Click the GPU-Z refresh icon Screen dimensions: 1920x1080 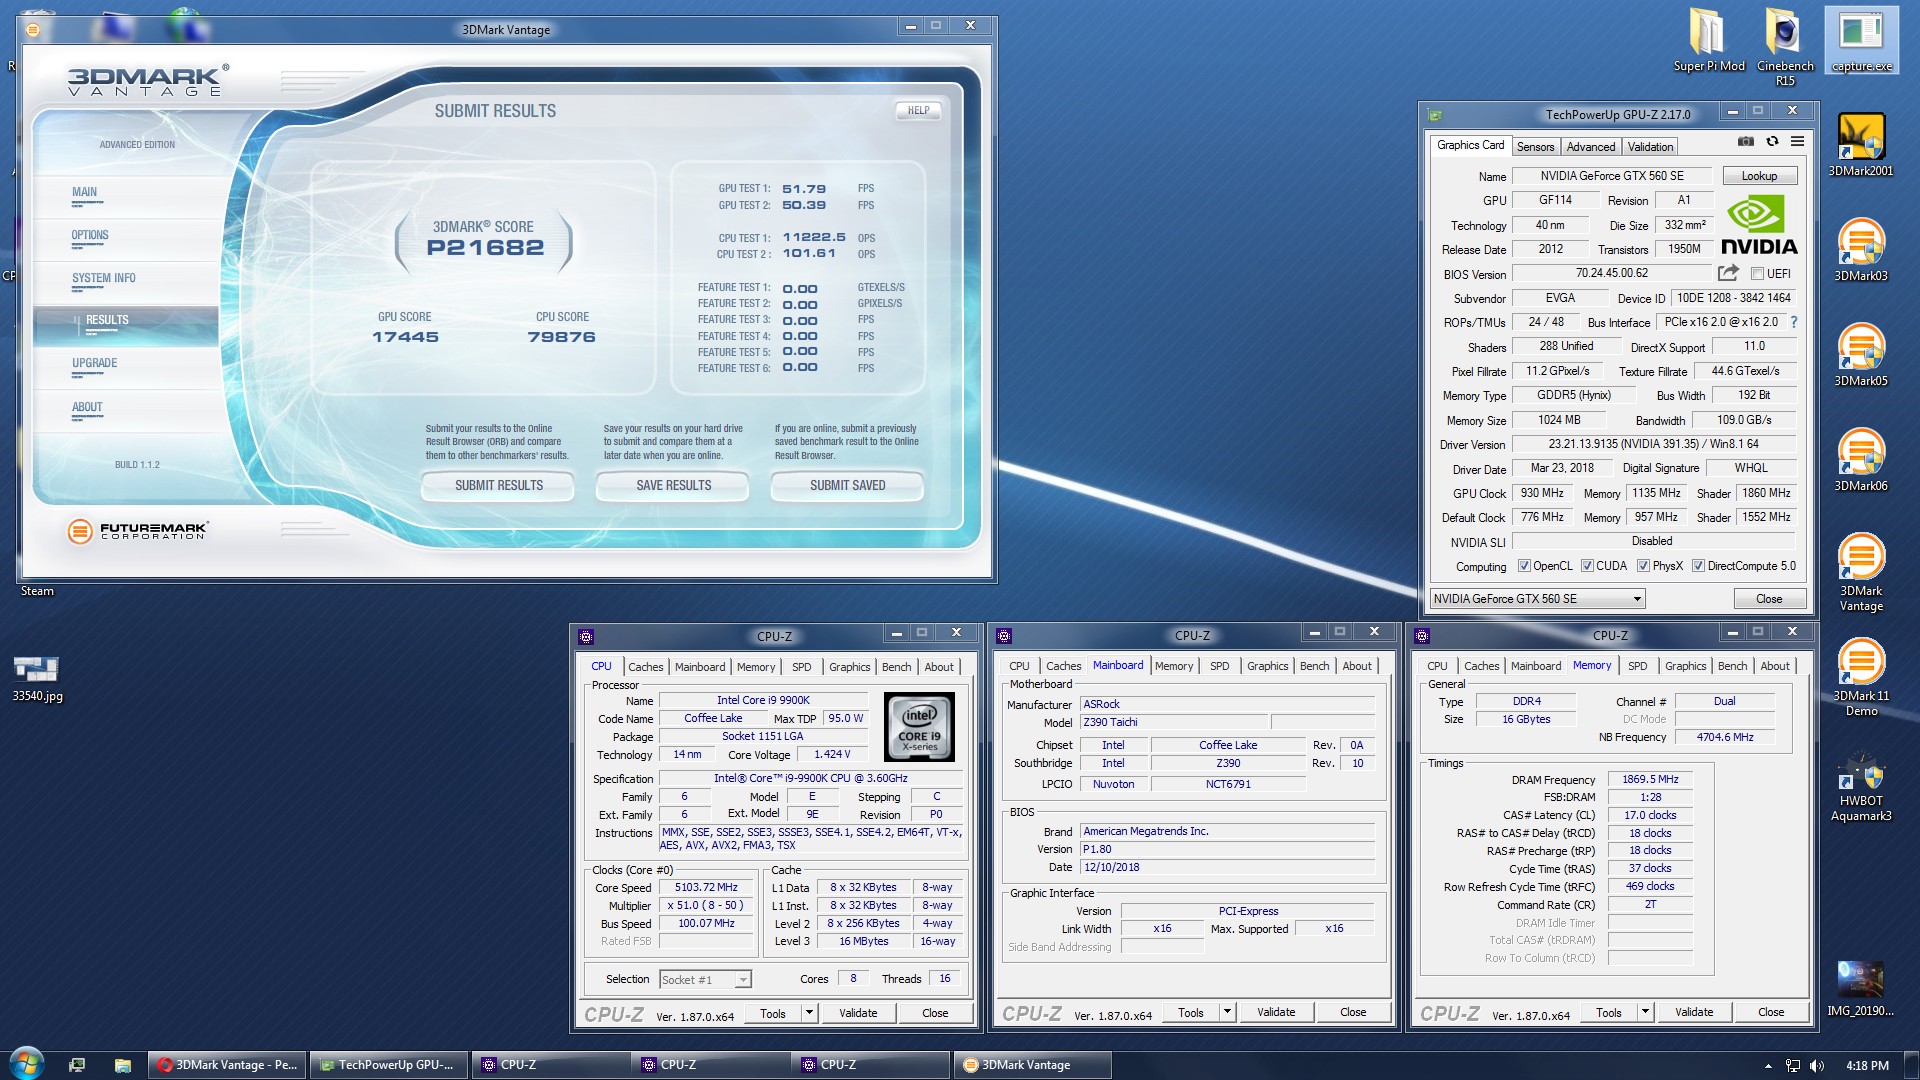tap(1772, 142)
